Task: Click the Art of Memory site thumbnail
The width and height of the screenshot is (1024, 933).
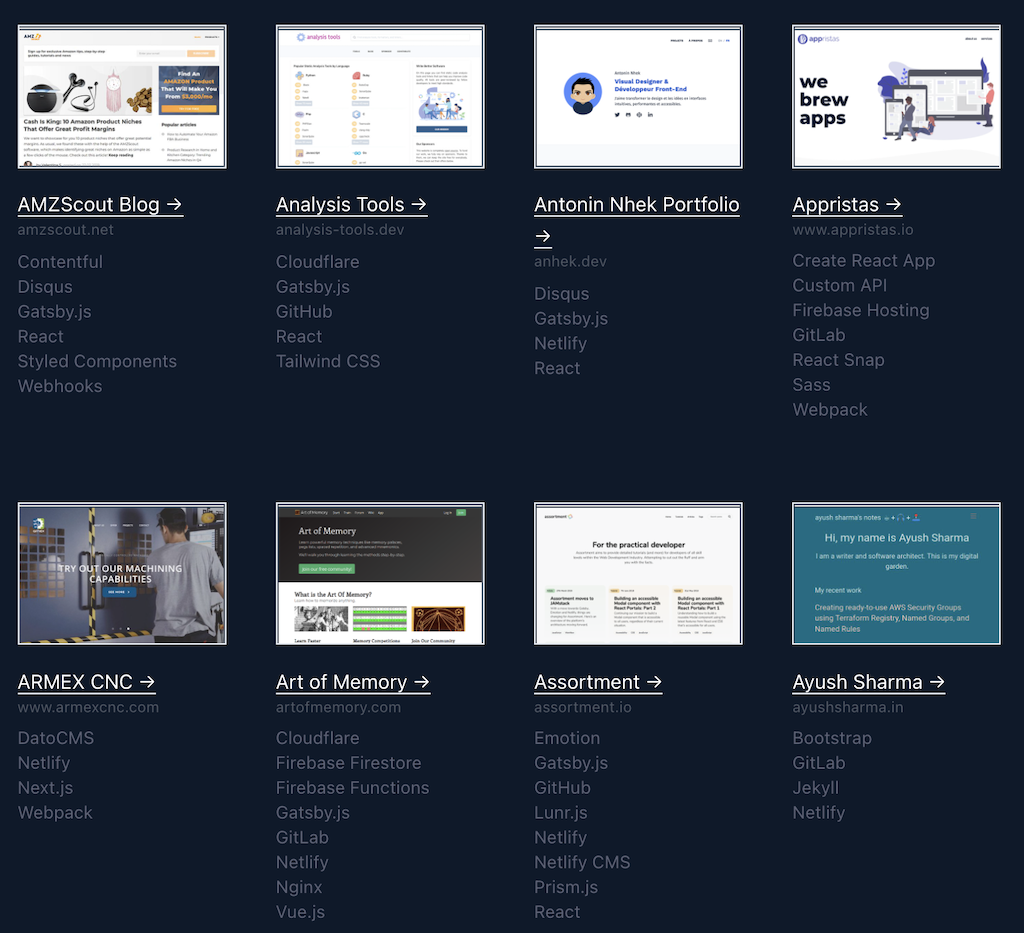Action: [x=379, y=573]
